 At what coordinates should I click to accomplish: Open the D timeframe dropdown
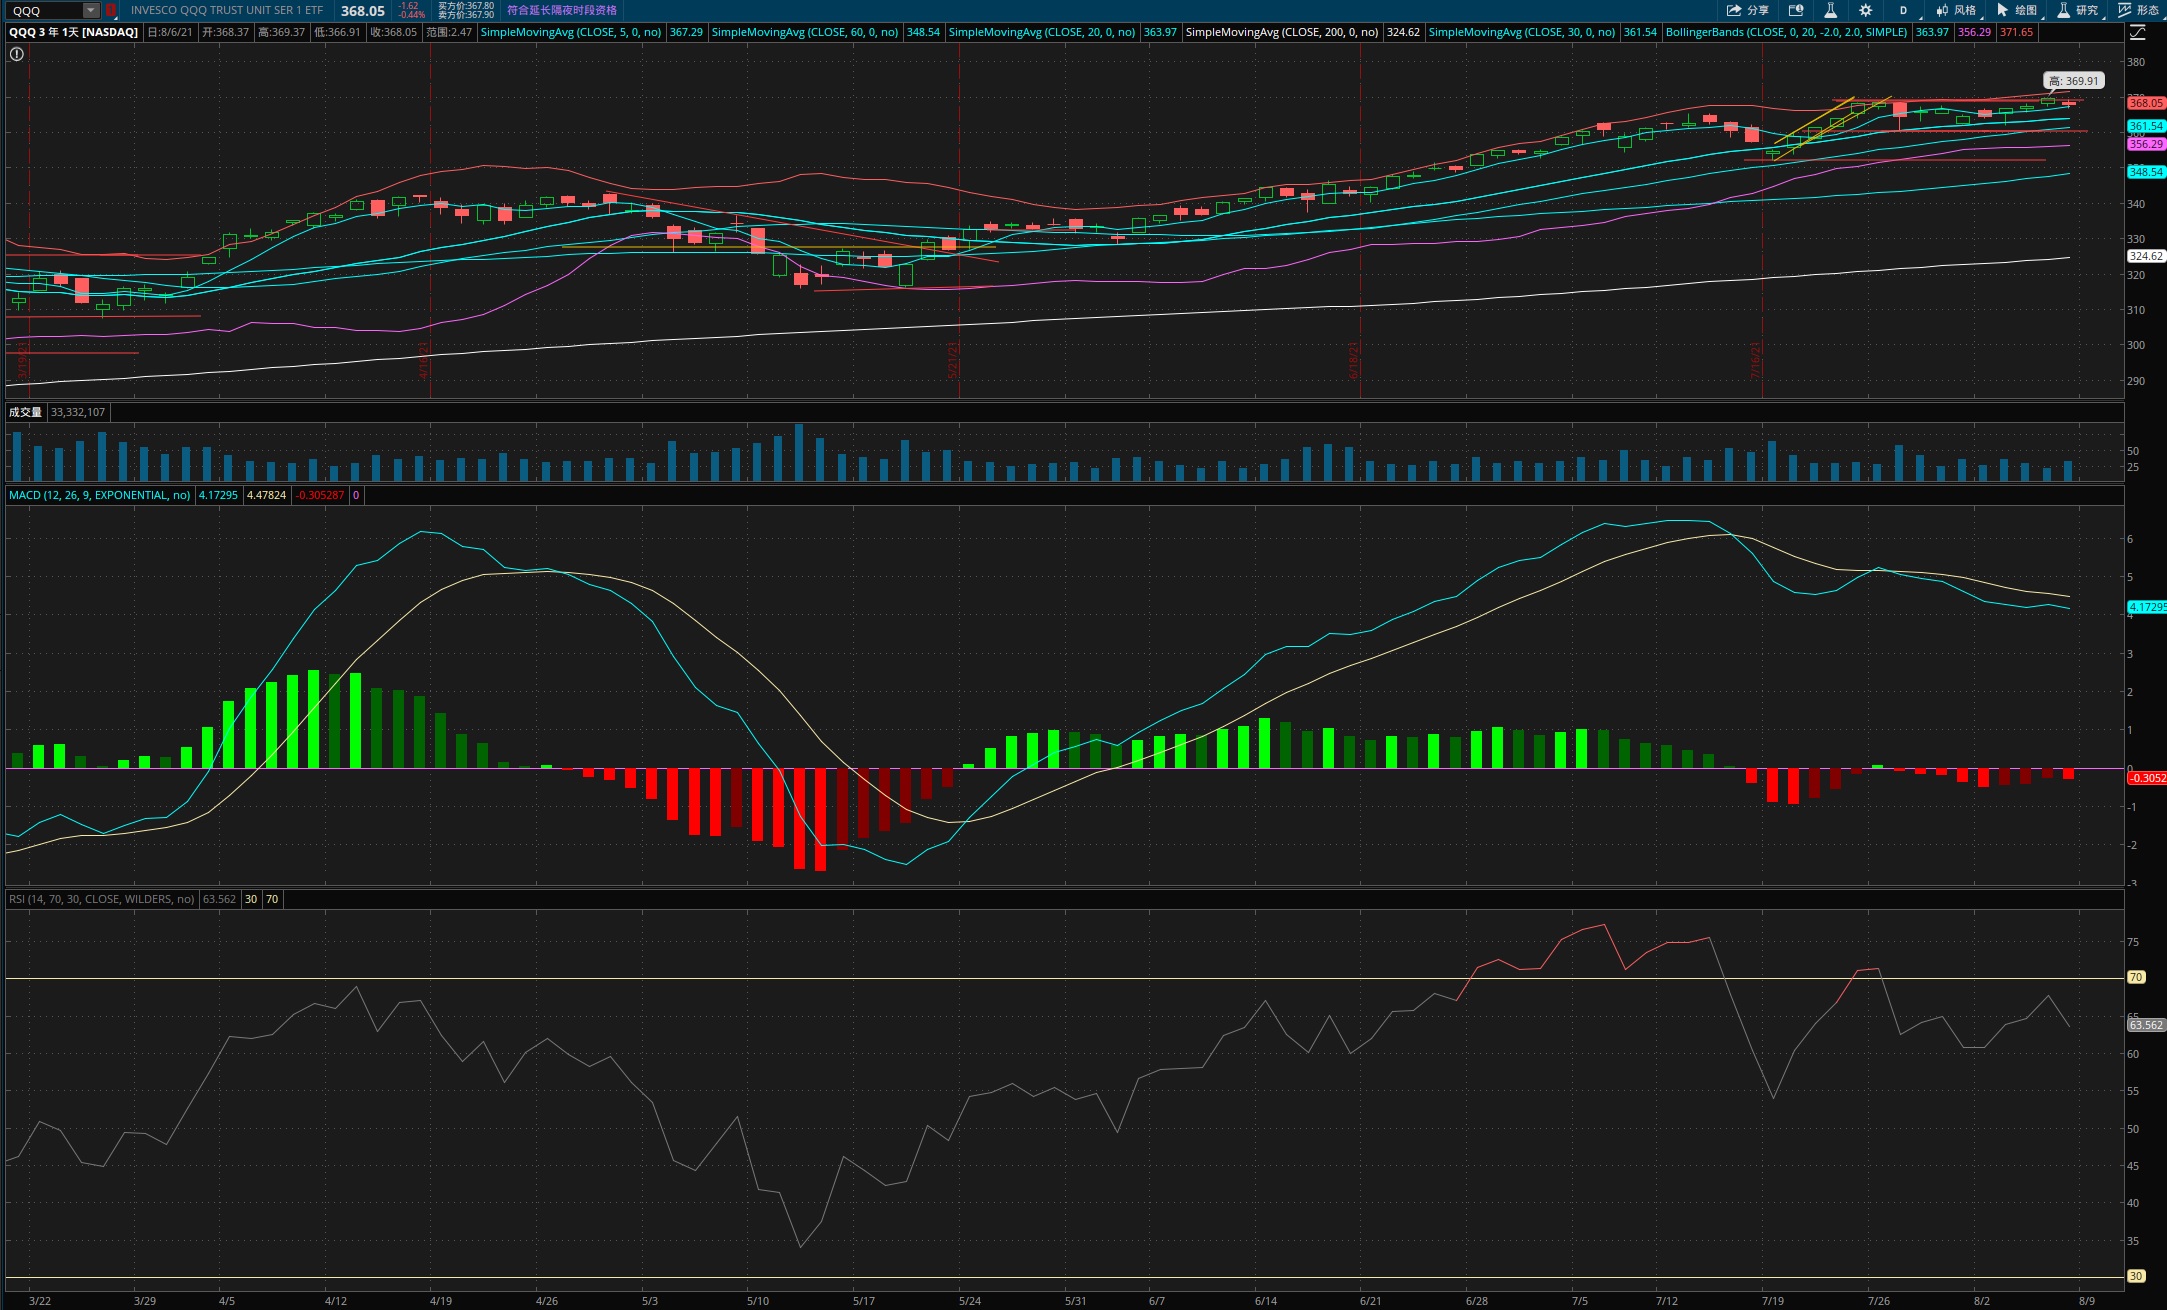click(1903, 10)
